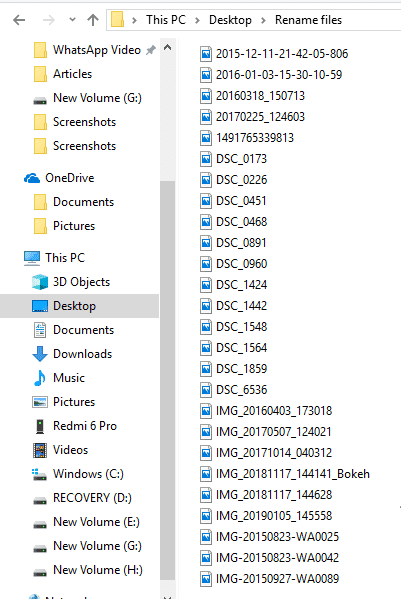The height and width of the screenshot is (599, 401).
Task: Click navigation pane scrollbar thumb
Action: pyautogui.click(x=167, y=380)
